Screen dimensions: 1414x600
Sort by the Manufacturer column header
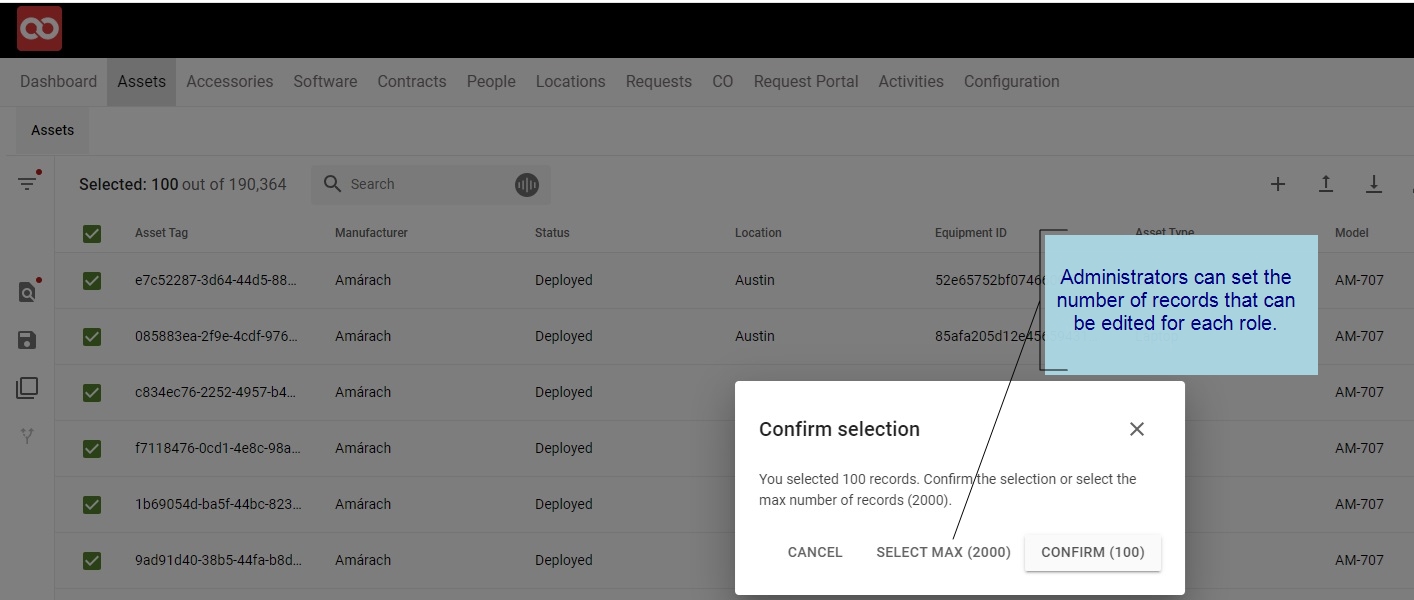point(371,233)
